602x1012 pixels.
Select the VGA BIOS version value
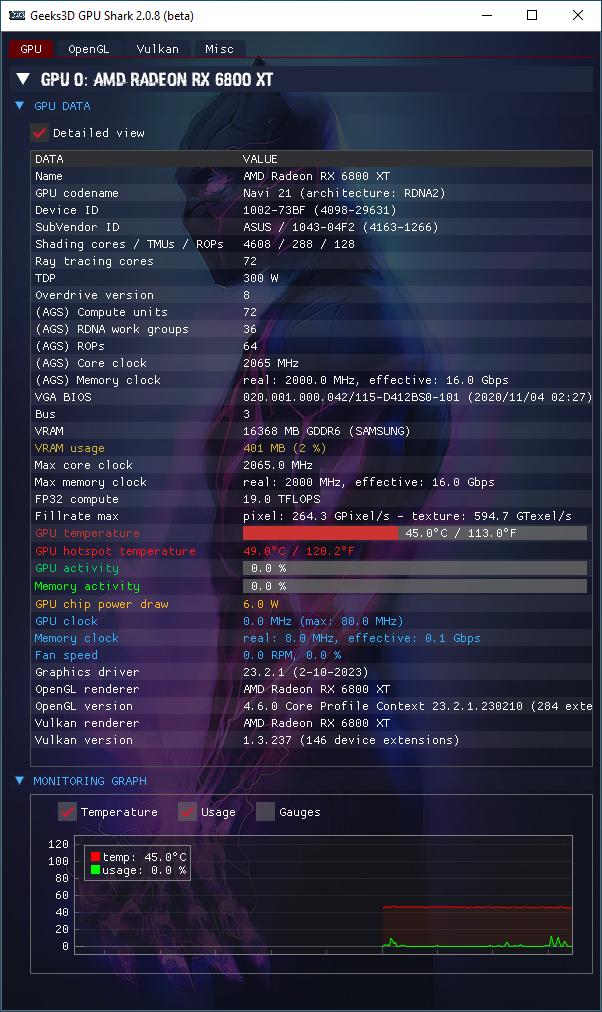417,397
